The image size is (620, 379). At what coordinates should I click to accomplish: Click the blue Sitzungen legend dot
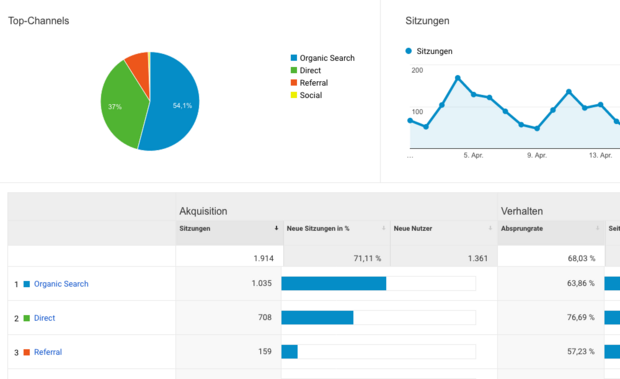pos(408,51)
